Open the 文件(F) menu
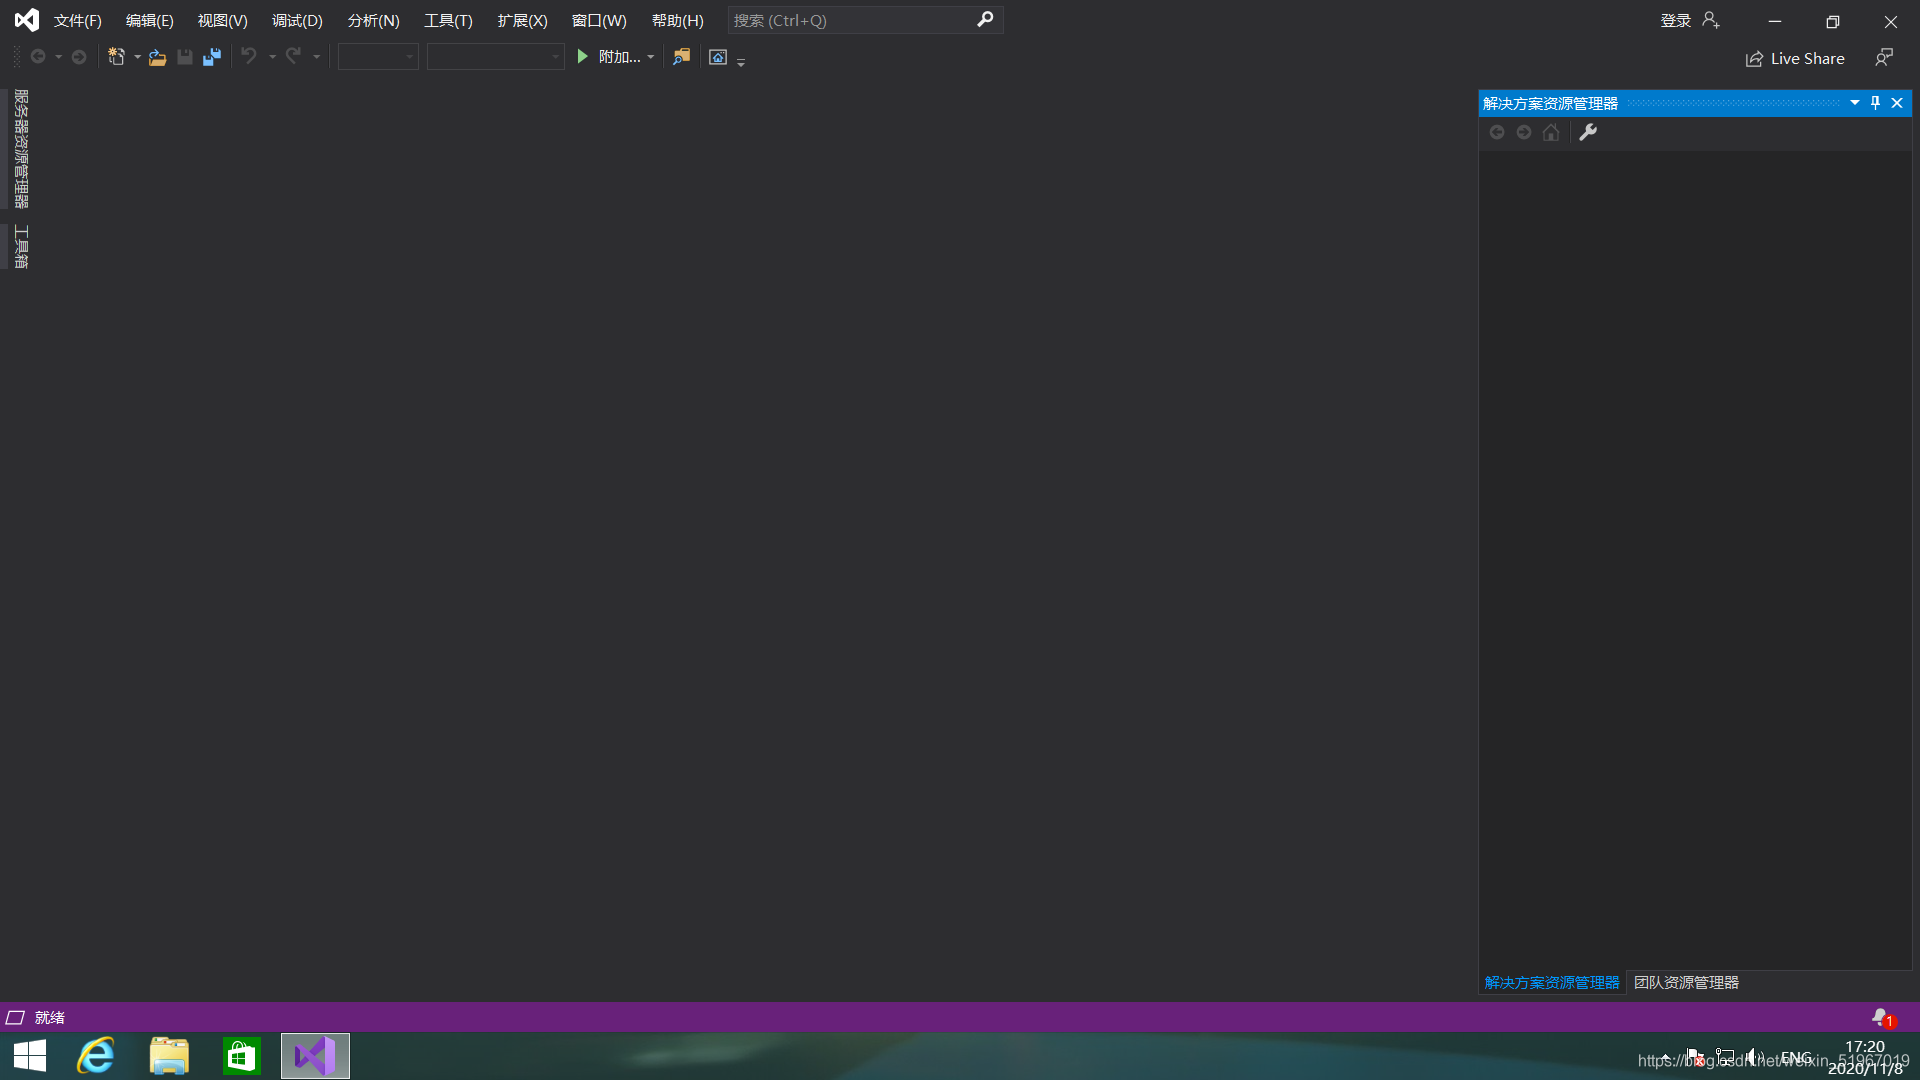 (75, 20)
